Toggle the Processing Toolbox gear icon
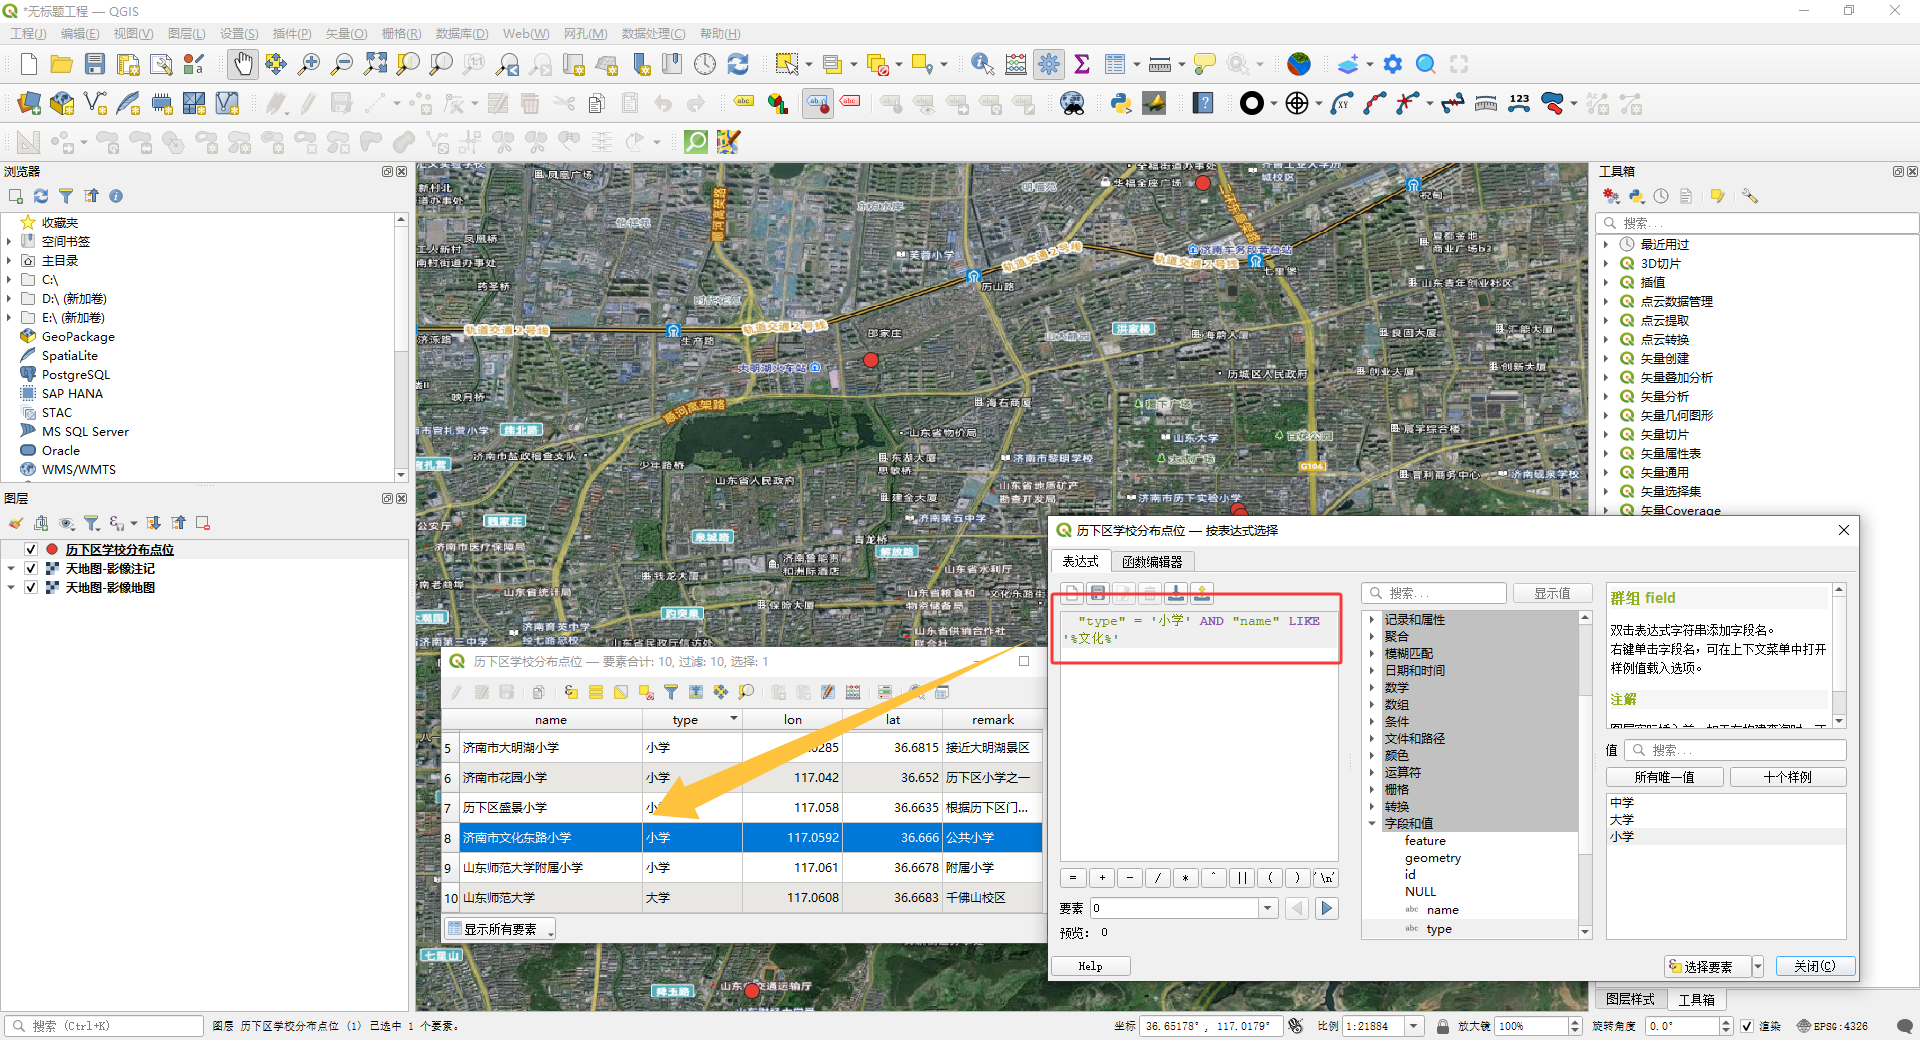Image resolution: width=1920 pixels, height=1040 pixels. coord(1049,64)
